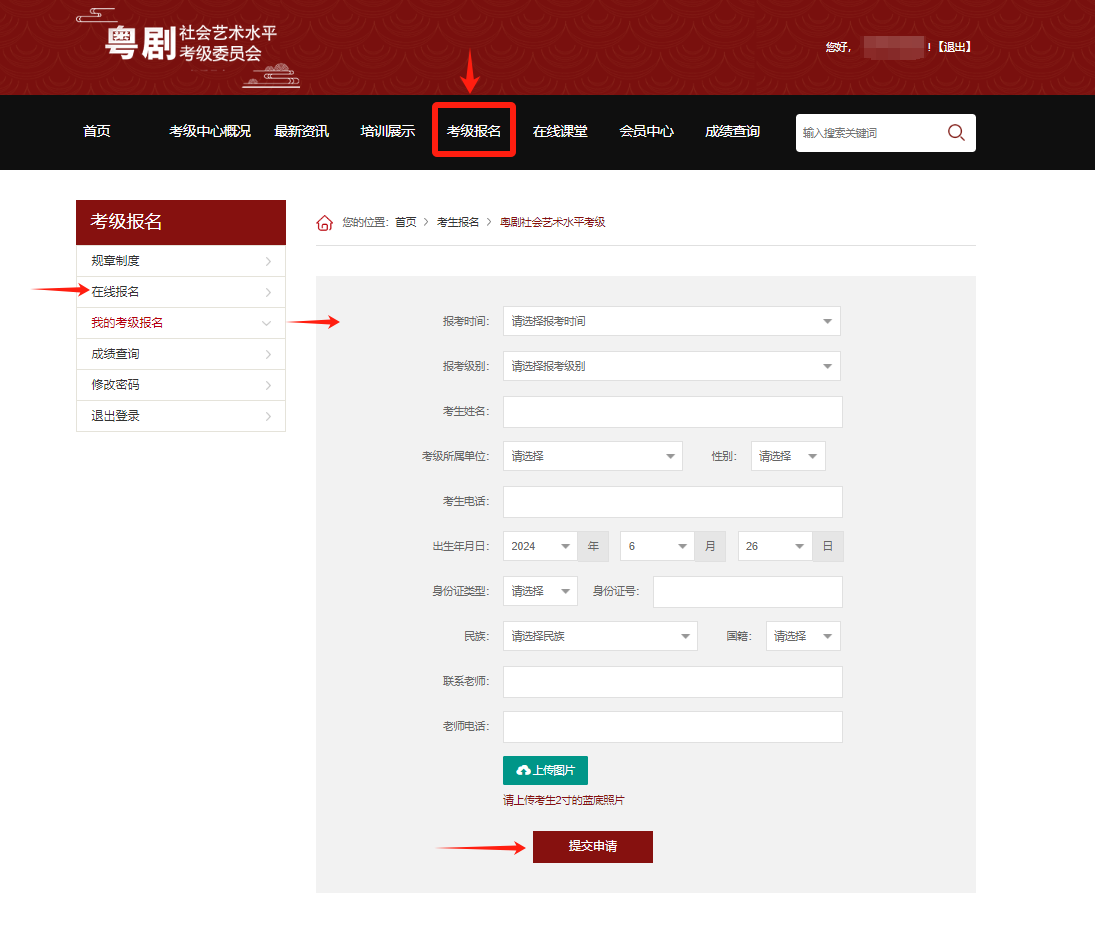Viewport: 1095px width, 936px height.
Task: Open 最新资讯 in navigation bar
Action: 301,131
